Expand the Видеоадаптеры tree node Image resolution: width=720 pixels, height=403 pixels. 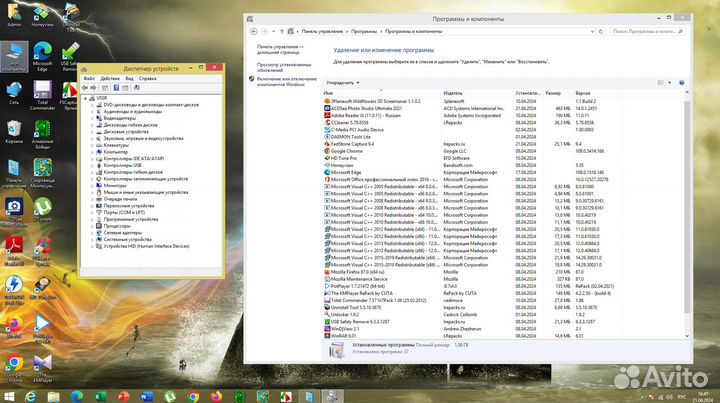tap(93, 117)
